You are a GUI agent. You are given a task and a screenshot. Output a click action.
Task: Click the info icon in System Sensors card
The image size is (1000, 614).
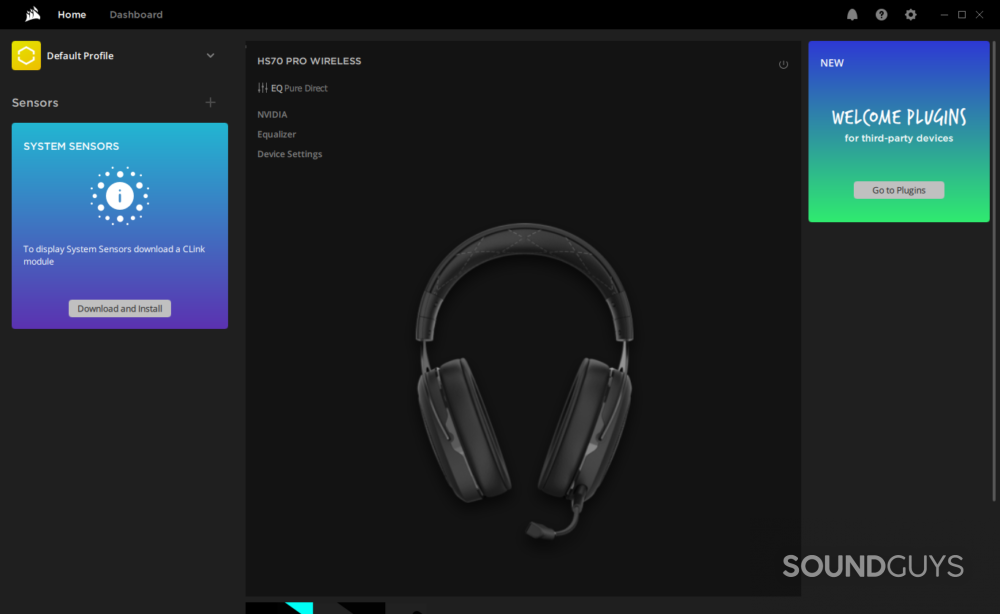(x=119, y=195)
